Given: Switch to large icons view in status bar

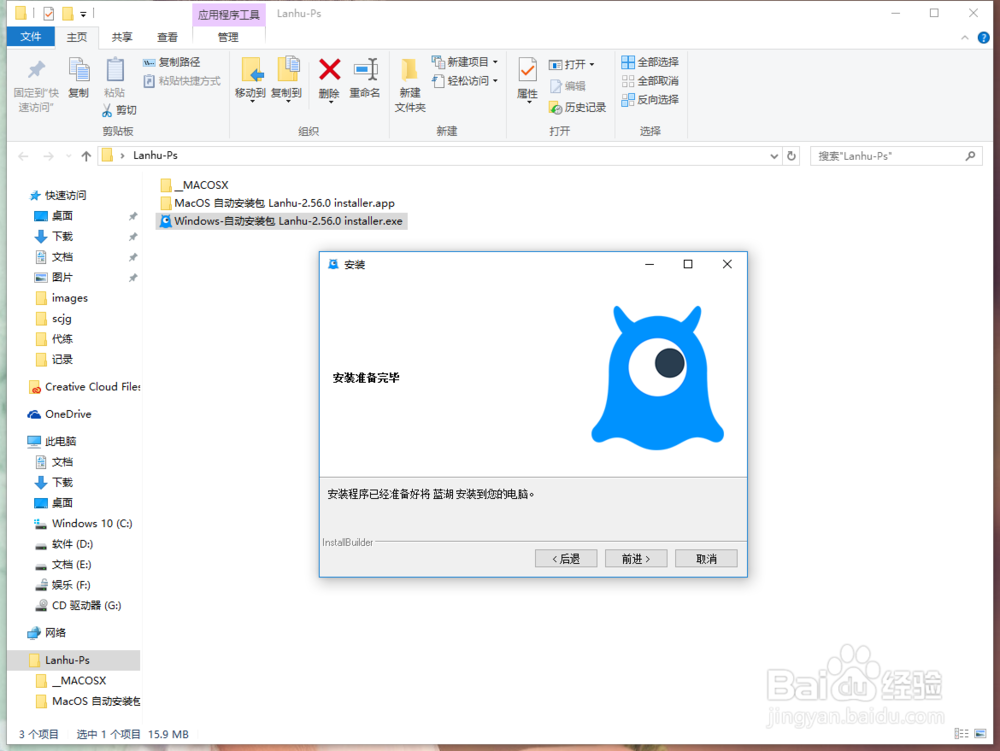Looking at the screenshot, I should (x=980, y=734).
